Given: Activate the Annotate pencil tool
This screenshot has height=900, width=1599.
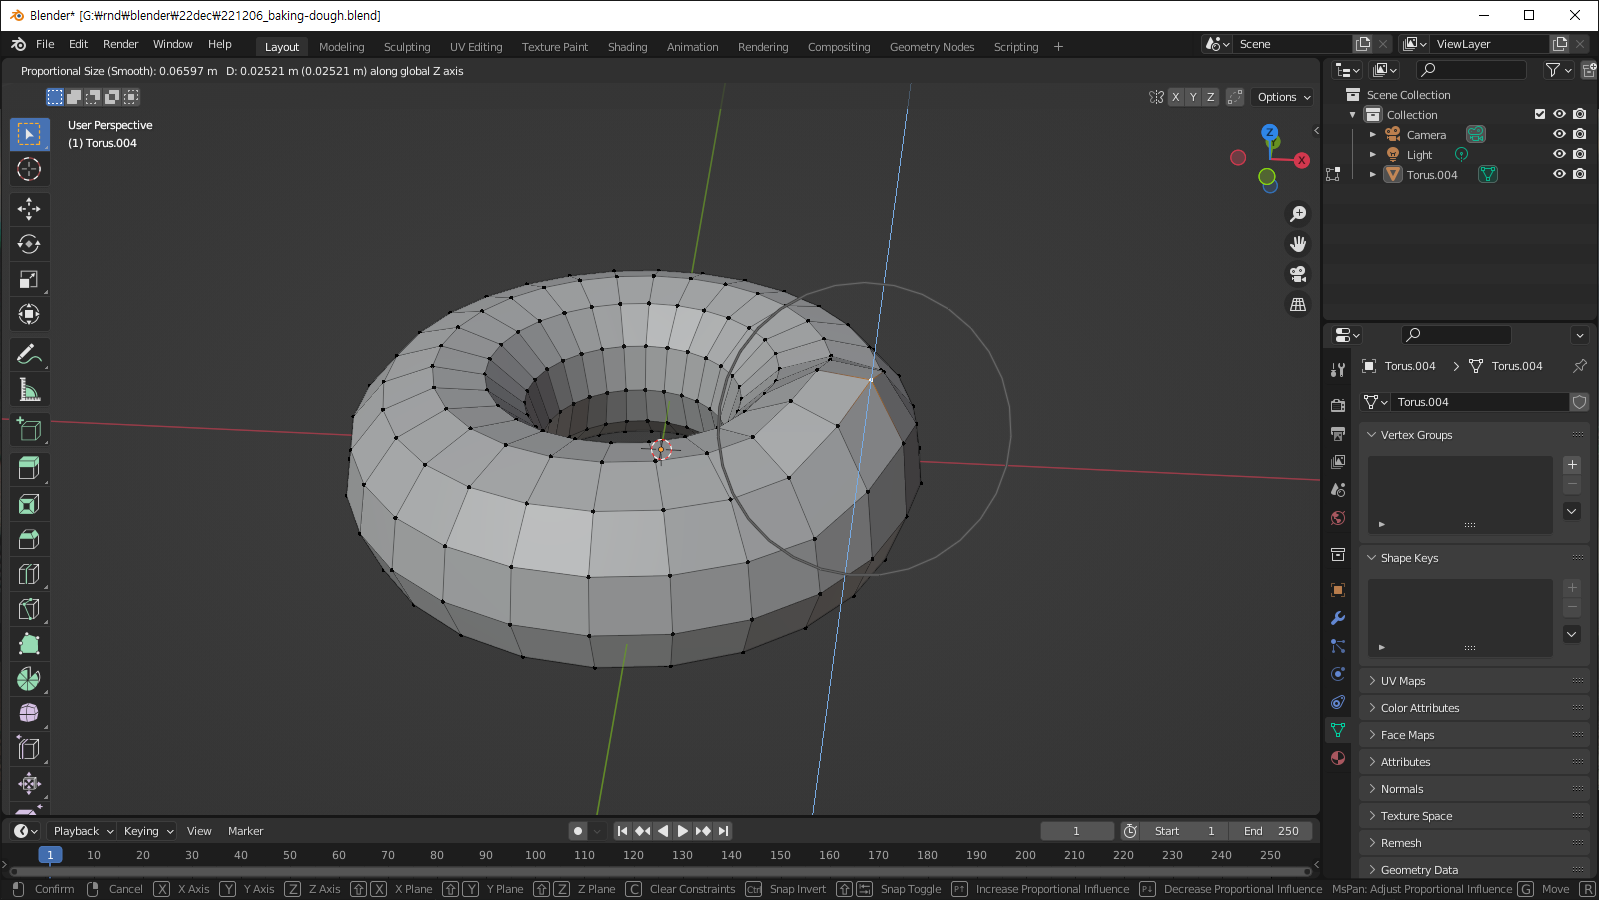Looking at the screenshot, I should pyautogui.click(x=29, y=355).
